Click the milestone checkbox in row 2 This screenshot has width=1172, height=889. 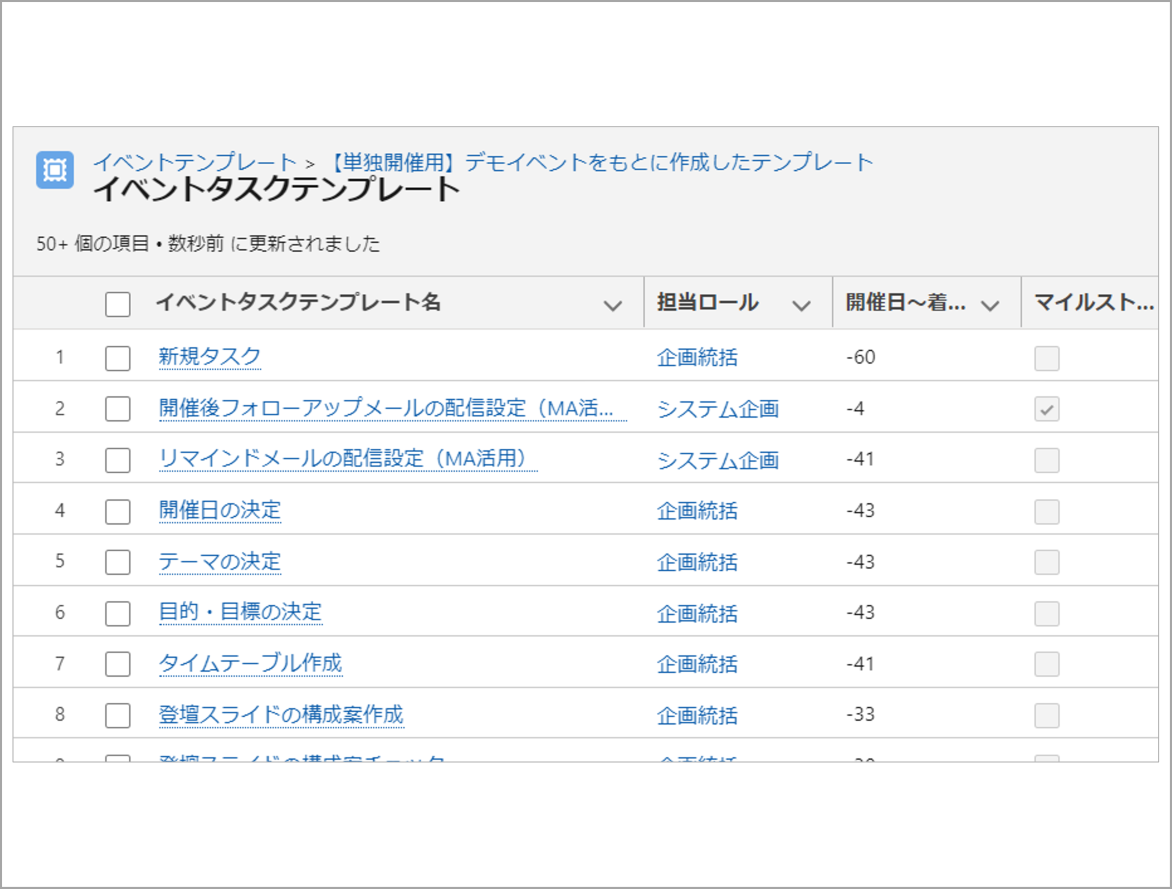(x=1047, y=409)
